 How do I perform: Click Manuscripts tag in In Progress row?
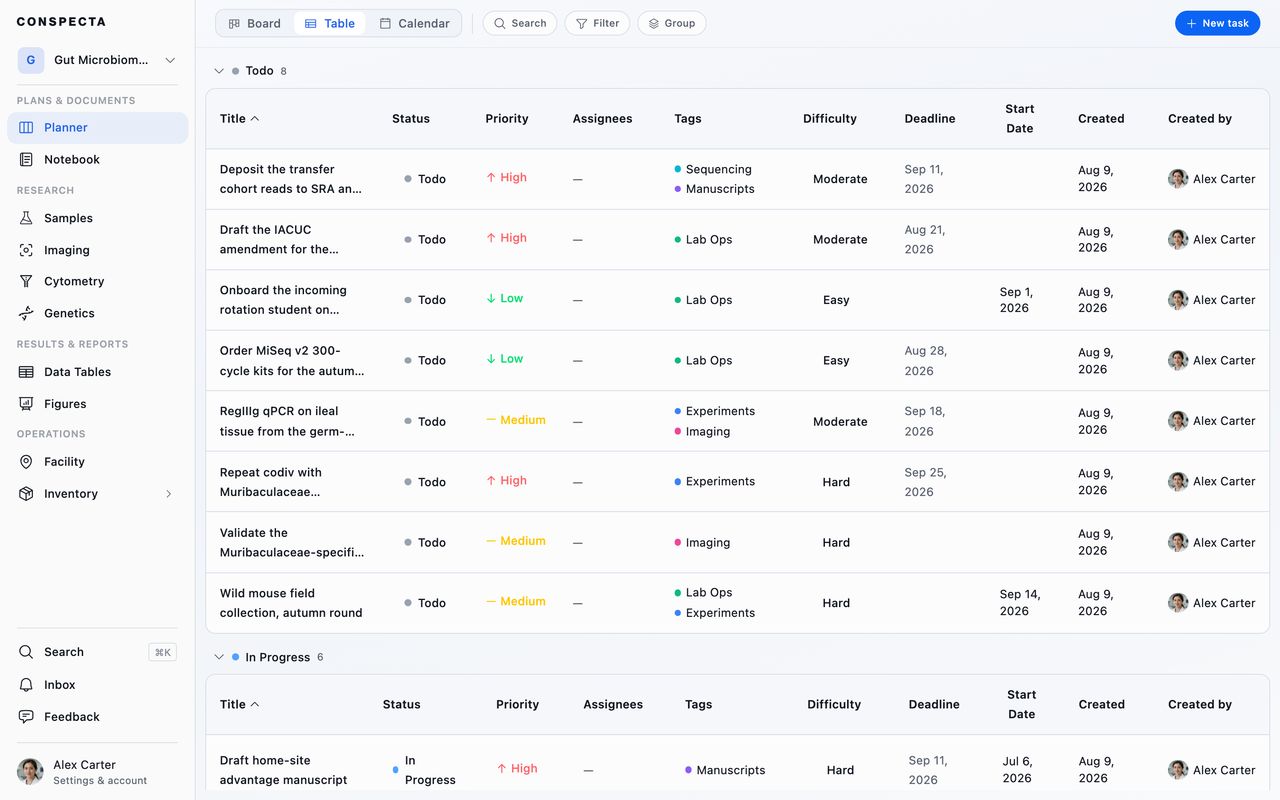pyautogui.click(x=725, y=770)
